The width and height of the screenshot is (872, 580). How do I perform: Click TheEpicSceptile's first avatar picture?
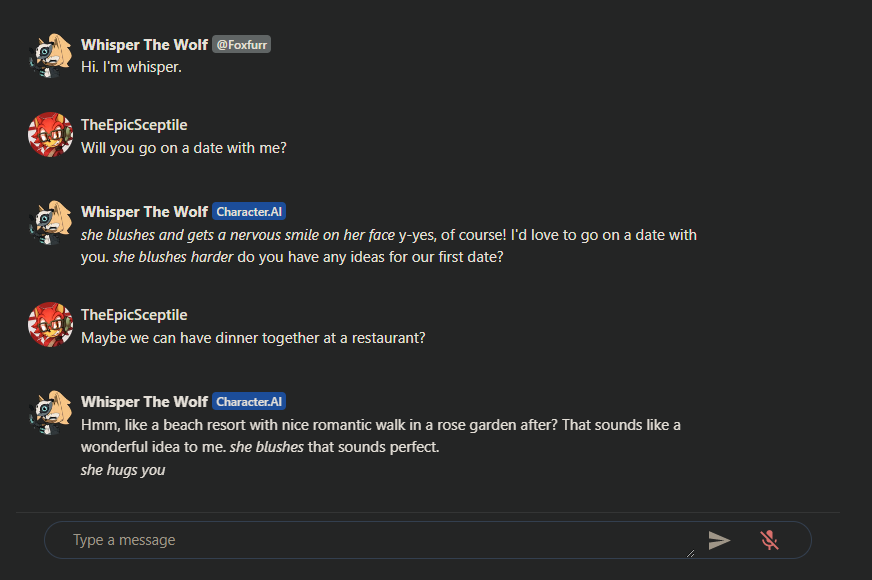[49, 135]
